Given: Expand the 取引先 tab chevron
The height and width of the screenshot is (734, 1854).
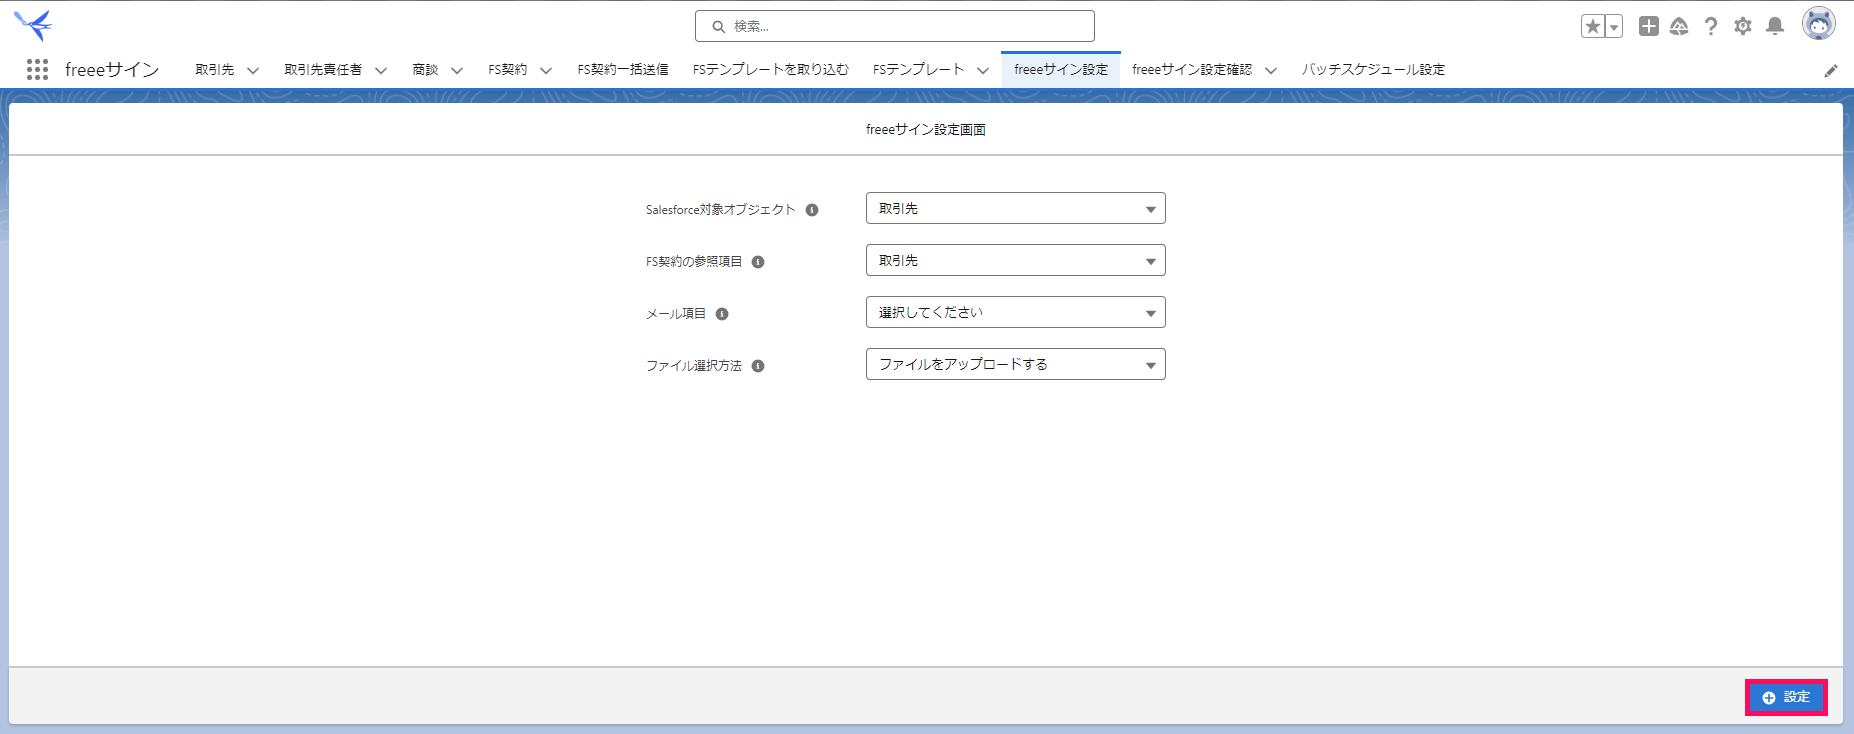Looking at the screenshot, I should coord(253,70).
